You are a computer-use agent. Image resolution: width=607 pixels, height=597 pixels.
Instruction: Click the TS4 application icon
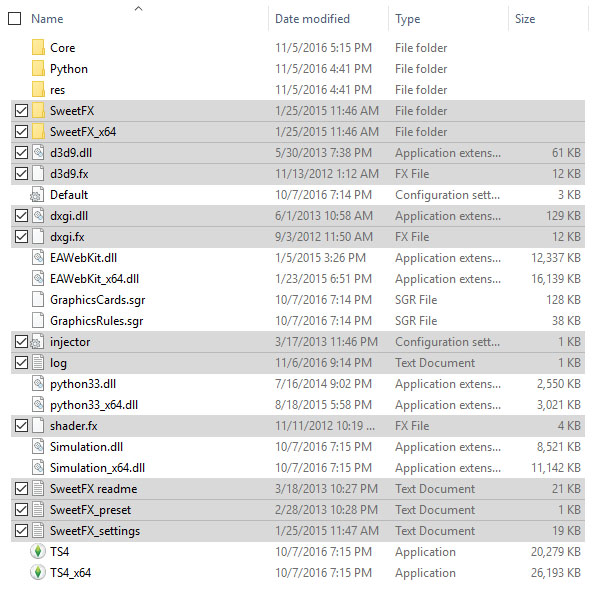(x=38, y=551)
